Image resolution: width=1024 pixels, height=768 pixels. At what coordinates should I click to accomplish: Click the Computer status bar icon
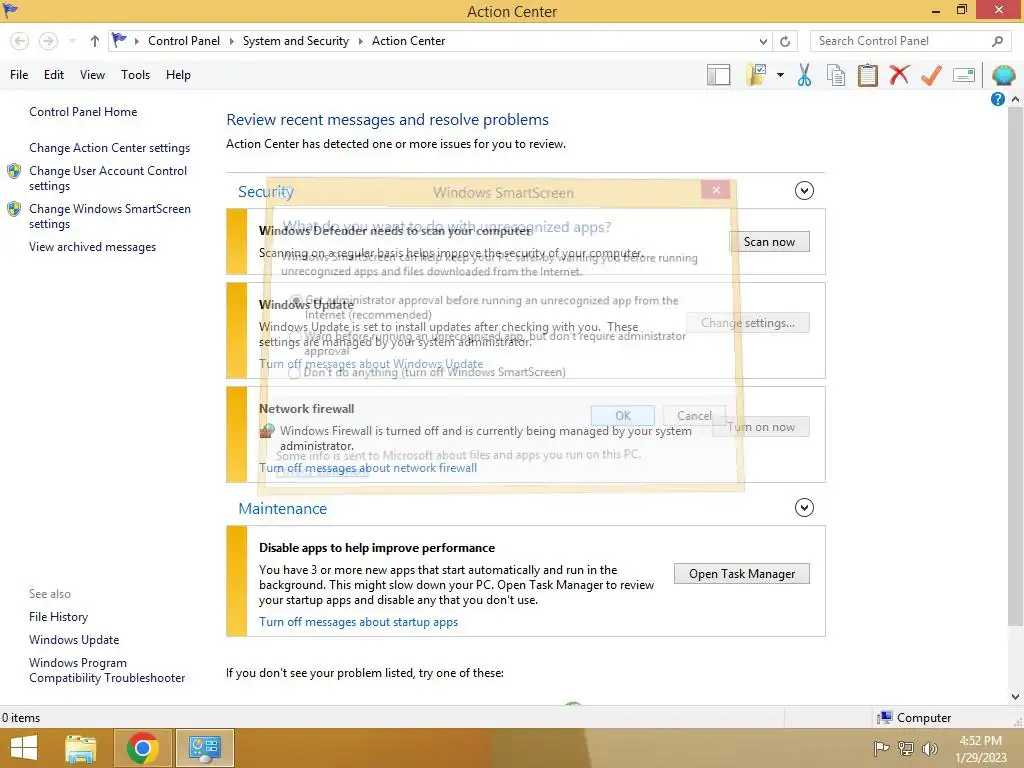coord(885,718)
